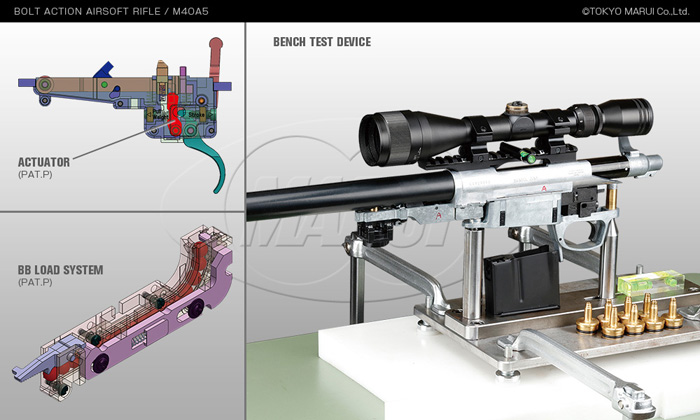Click the black rifle barrel
The height and width of the screenshot is (420, 700).
350,195
